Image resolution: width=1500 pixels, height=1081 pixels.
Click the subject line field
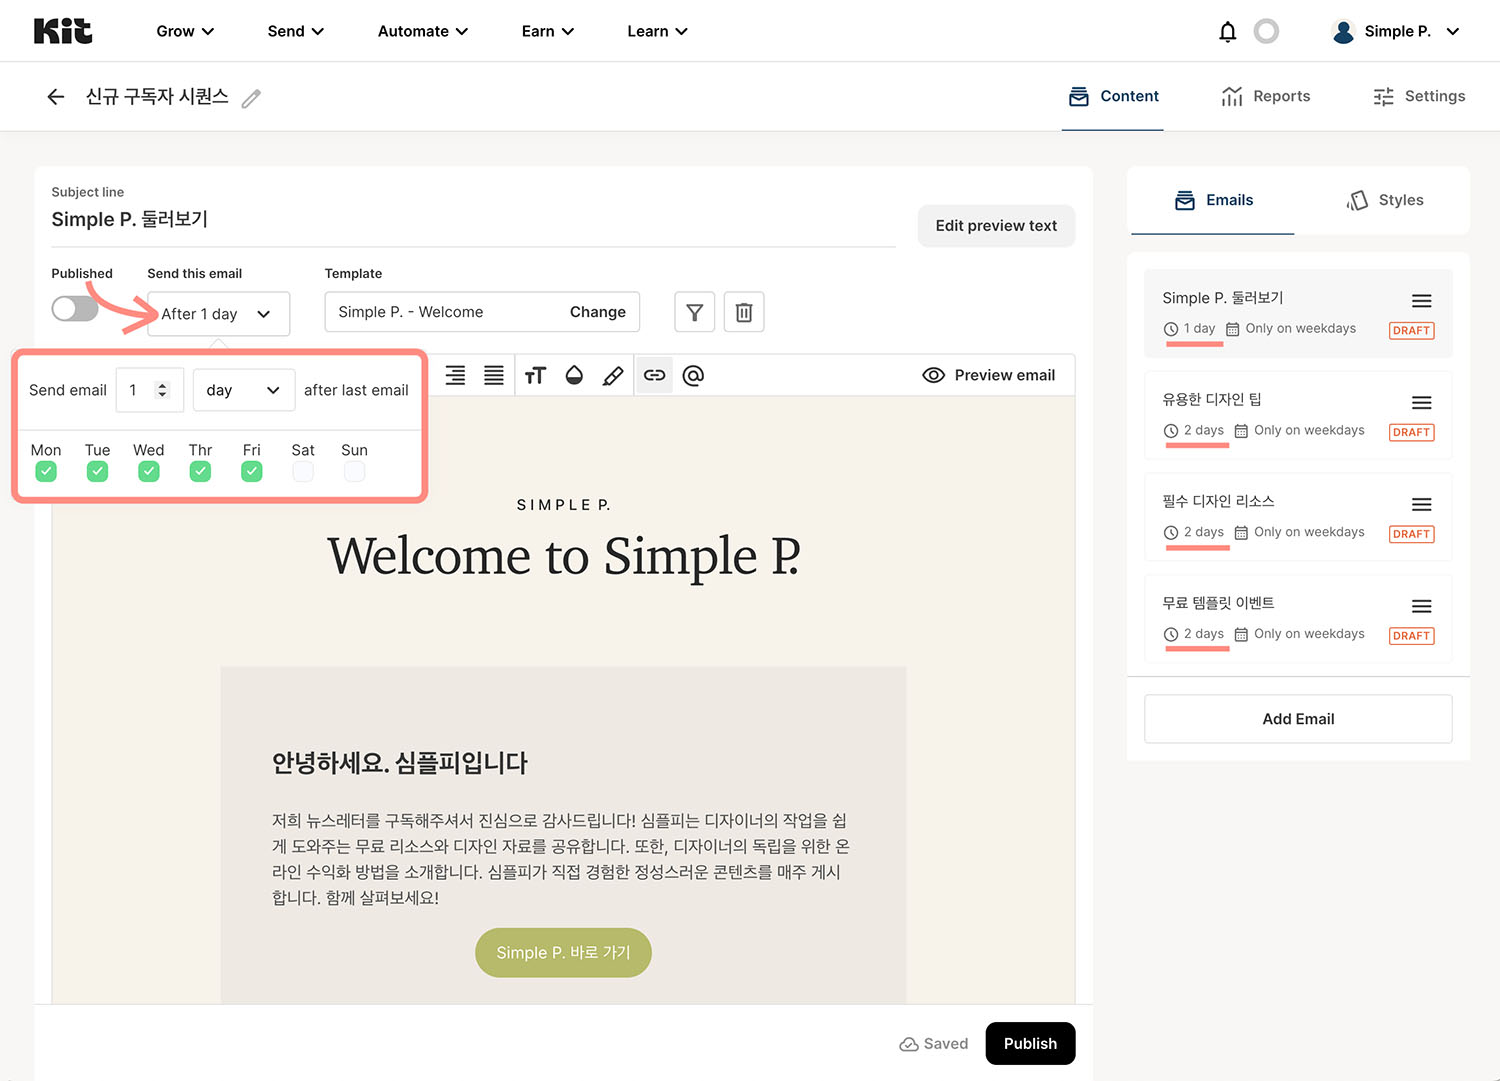pos(473,220)
